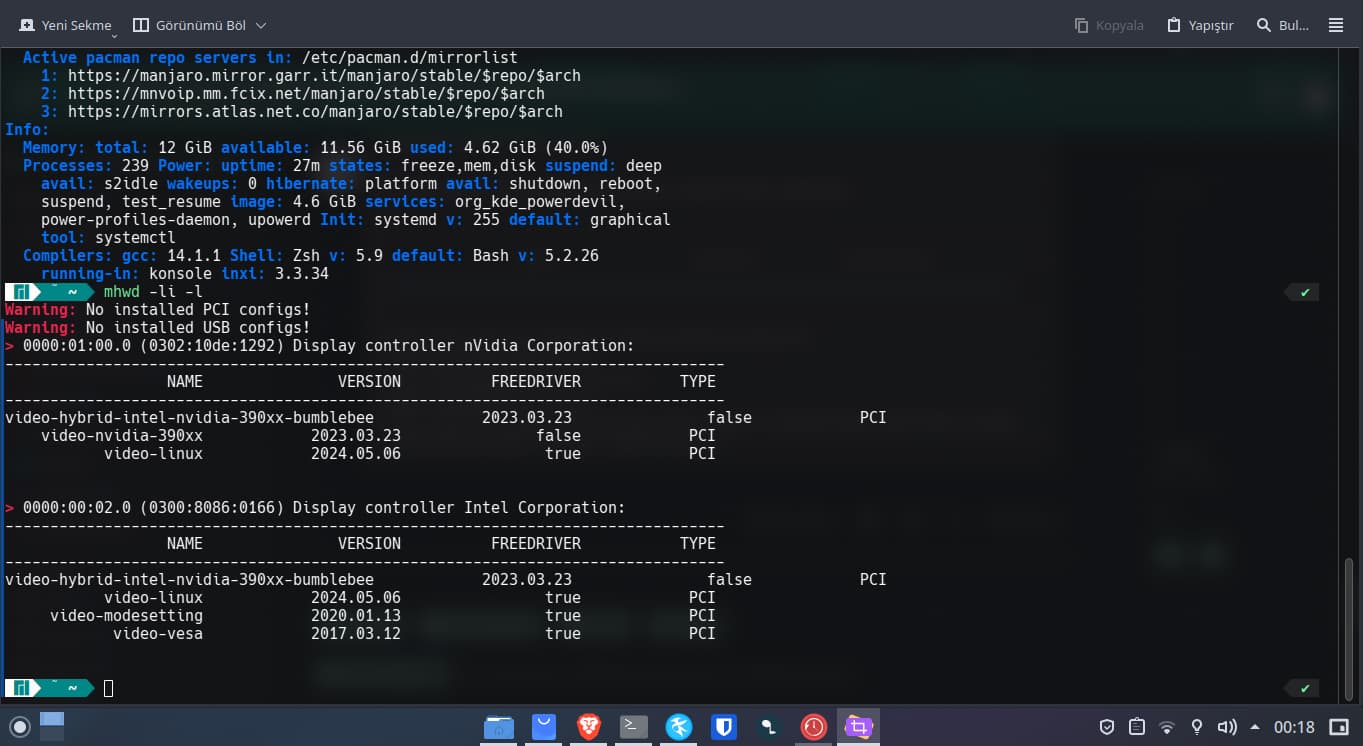This screenshot has width=1363, height=746.
Task: Open the clipboard tray icon
Action: (x=1136, y=727)
